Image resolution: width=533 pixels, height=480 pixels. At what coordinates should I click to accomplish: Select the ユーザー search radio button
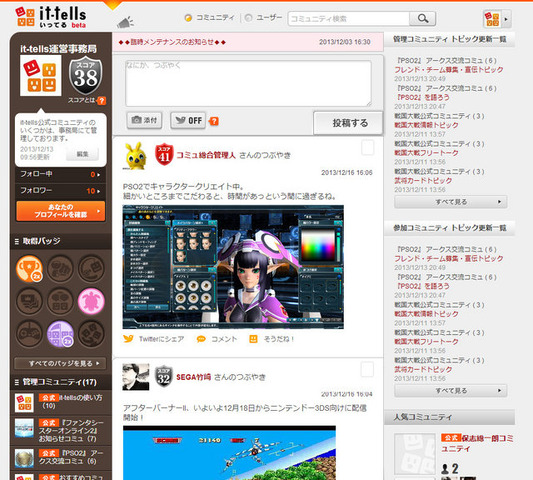[248, 18]
